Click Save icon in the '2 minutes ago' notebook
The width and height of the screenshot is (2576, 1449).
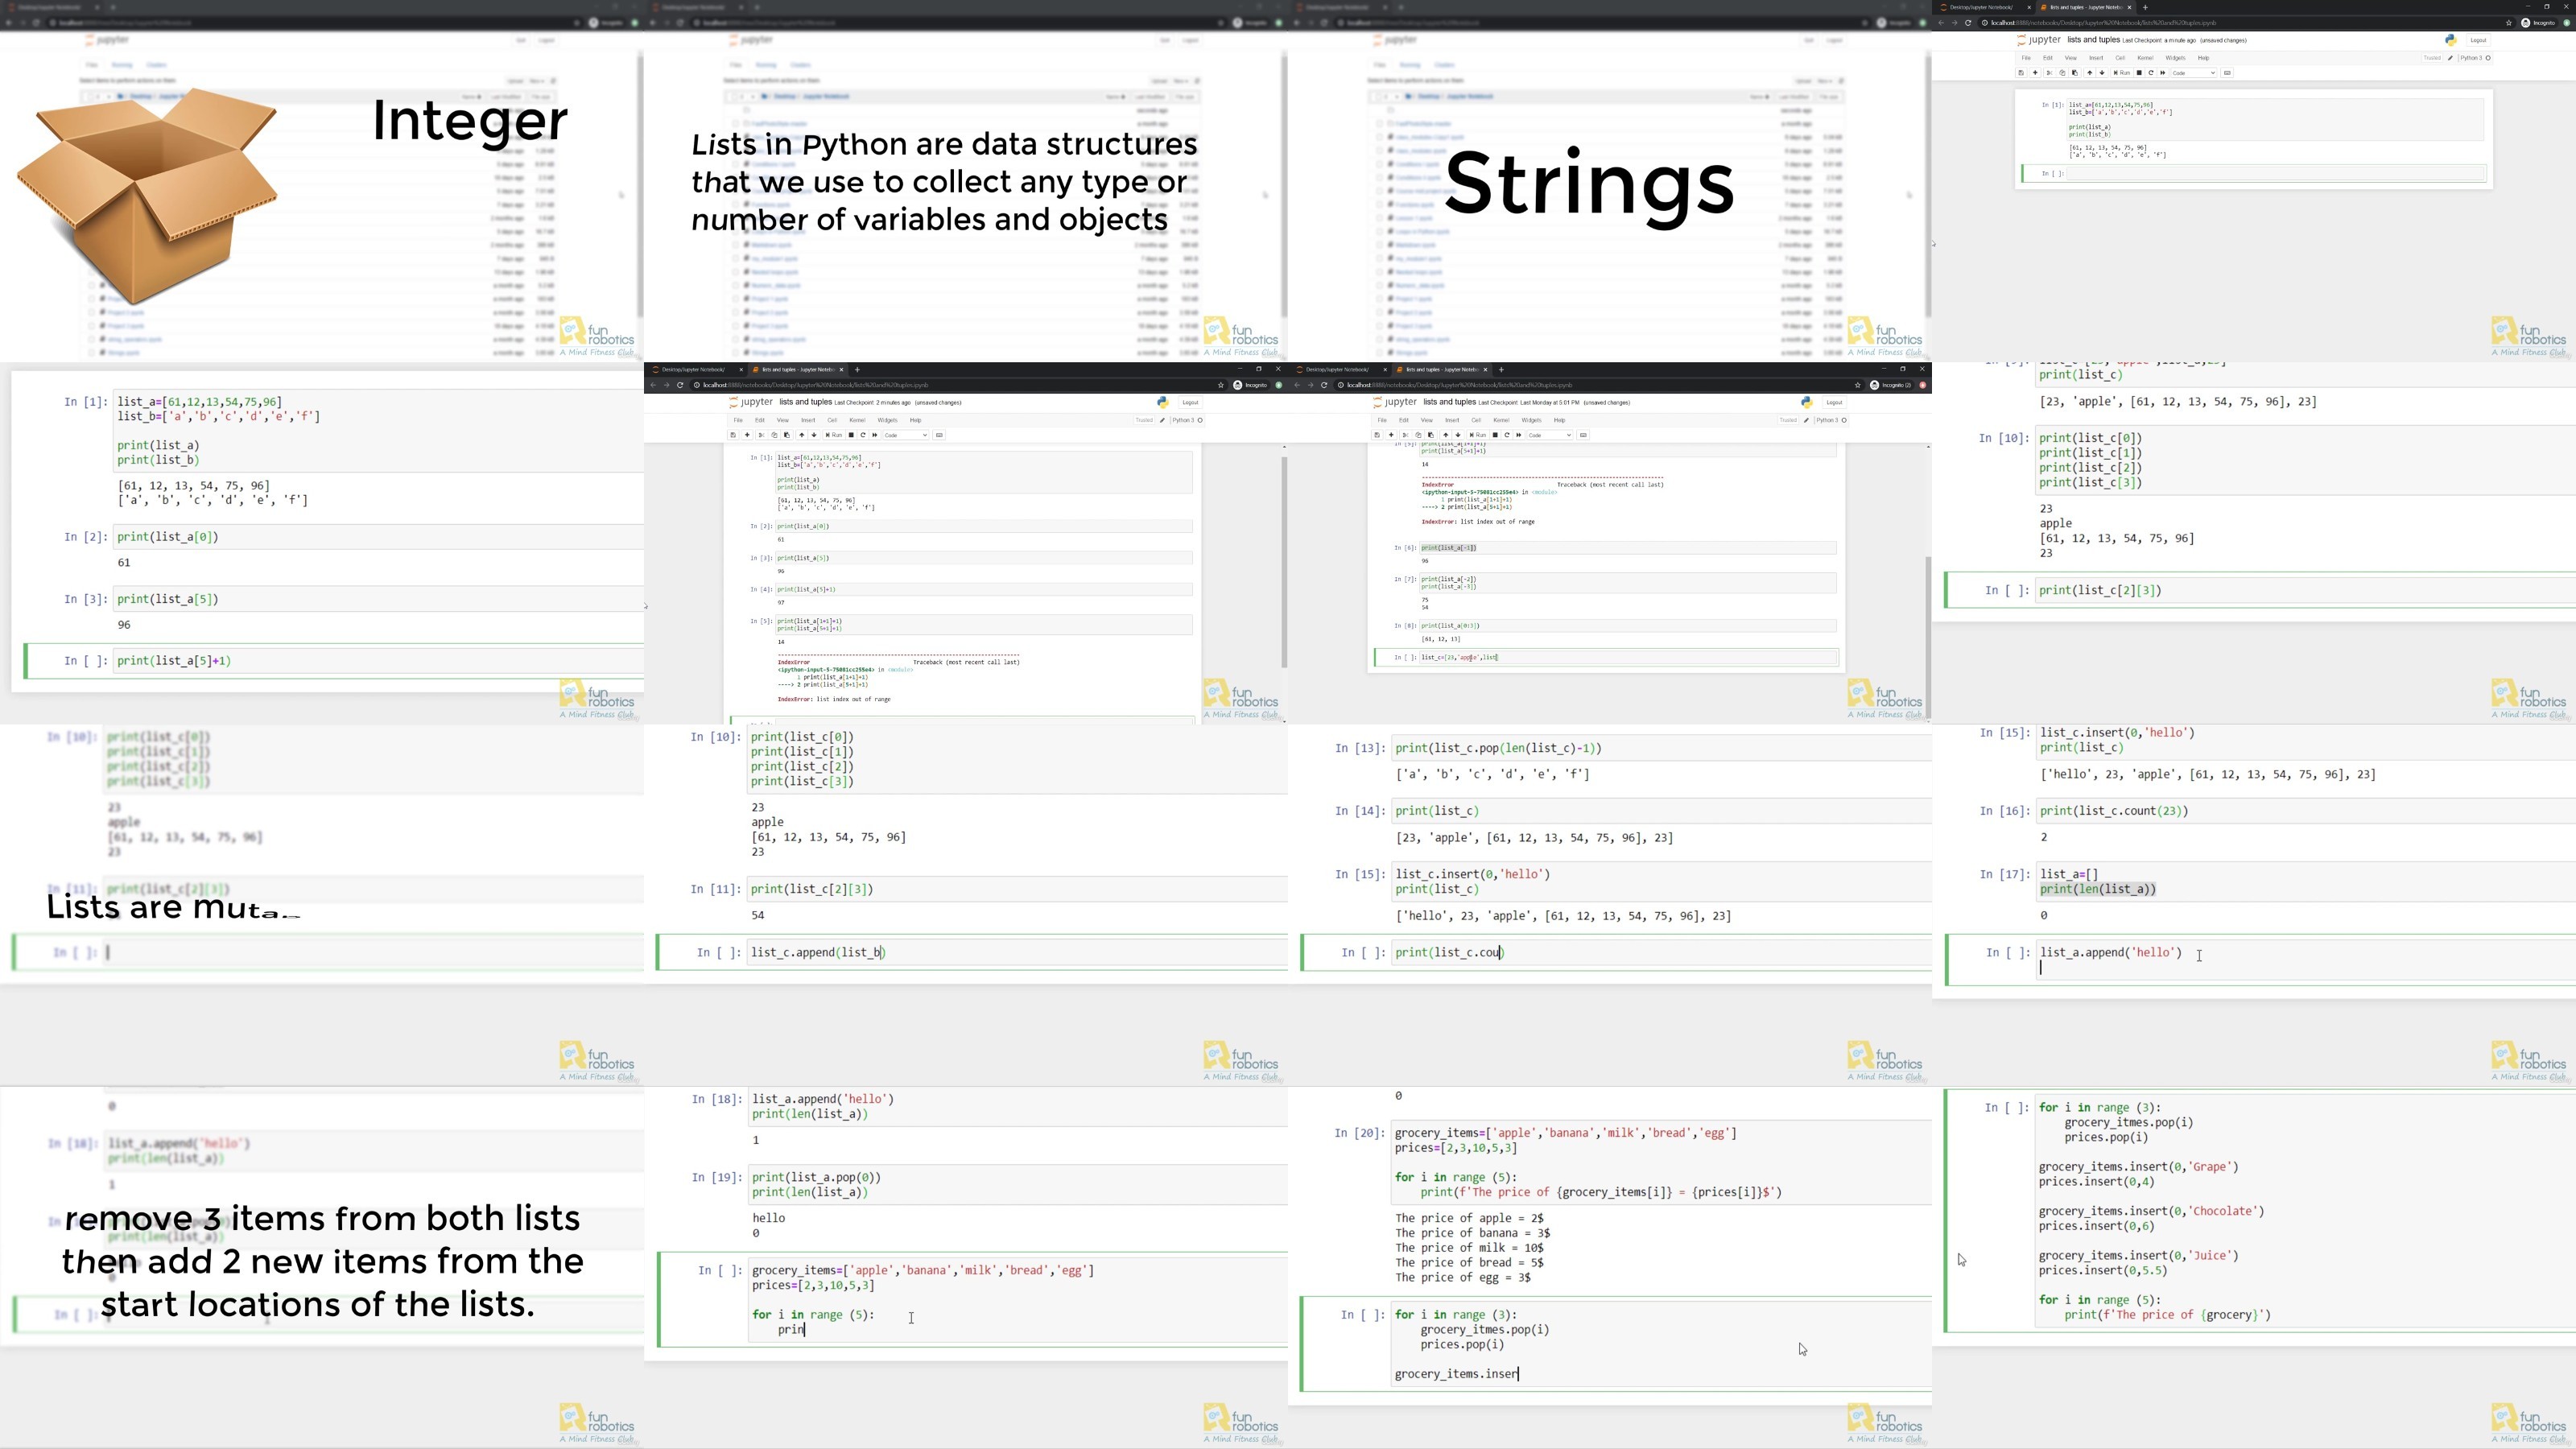[733, 435]
